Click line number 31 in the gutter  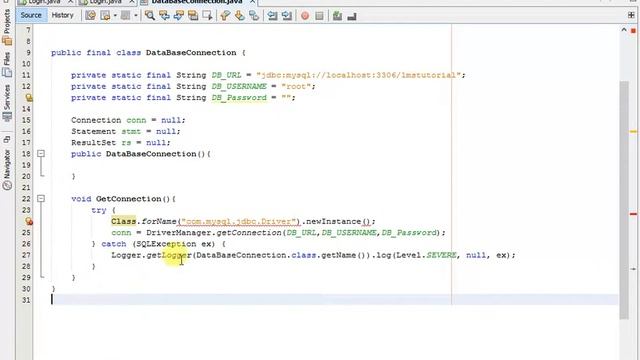(26, 300)
